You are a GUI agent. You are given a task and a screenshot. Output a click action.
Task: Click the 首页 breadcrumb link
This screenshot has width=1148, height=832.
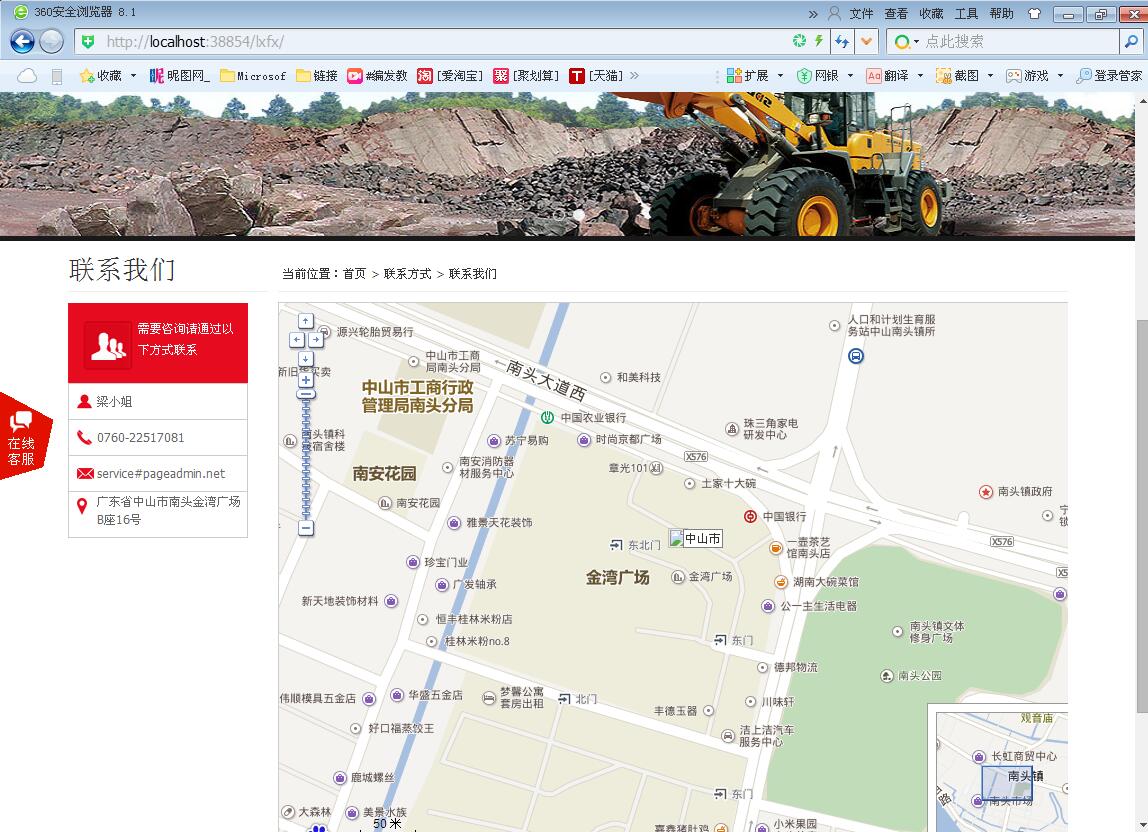354,274
